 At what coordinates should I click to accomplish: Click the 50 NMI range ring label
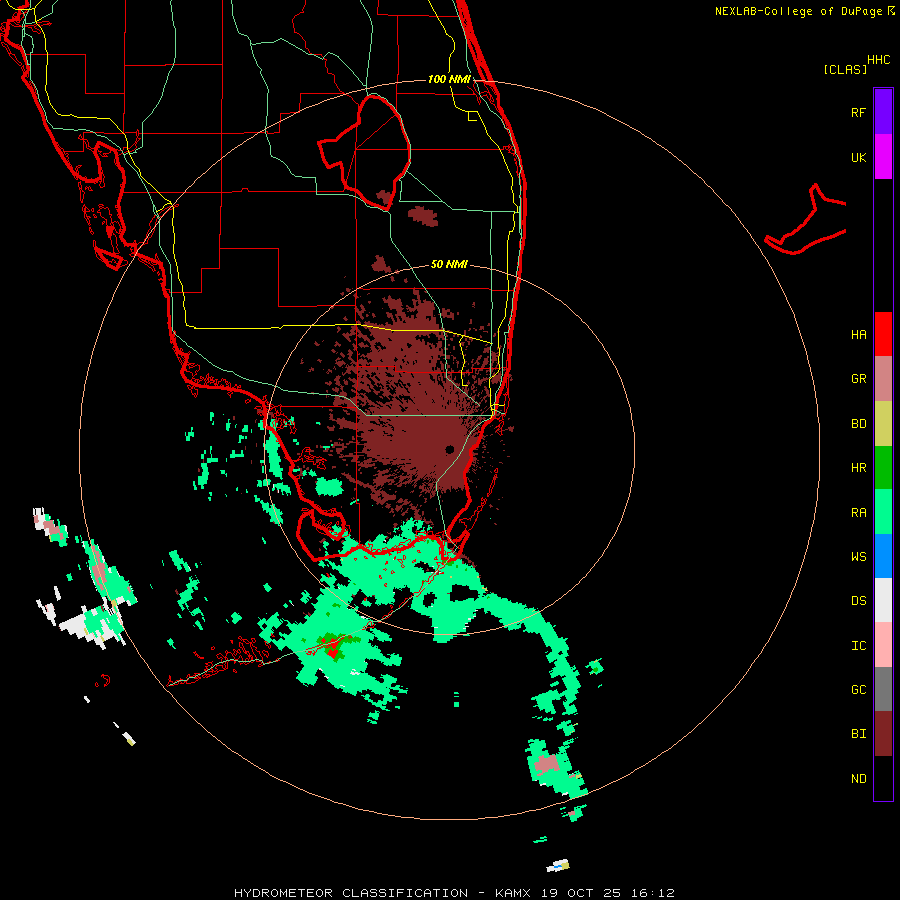click(x=449, y=264)
